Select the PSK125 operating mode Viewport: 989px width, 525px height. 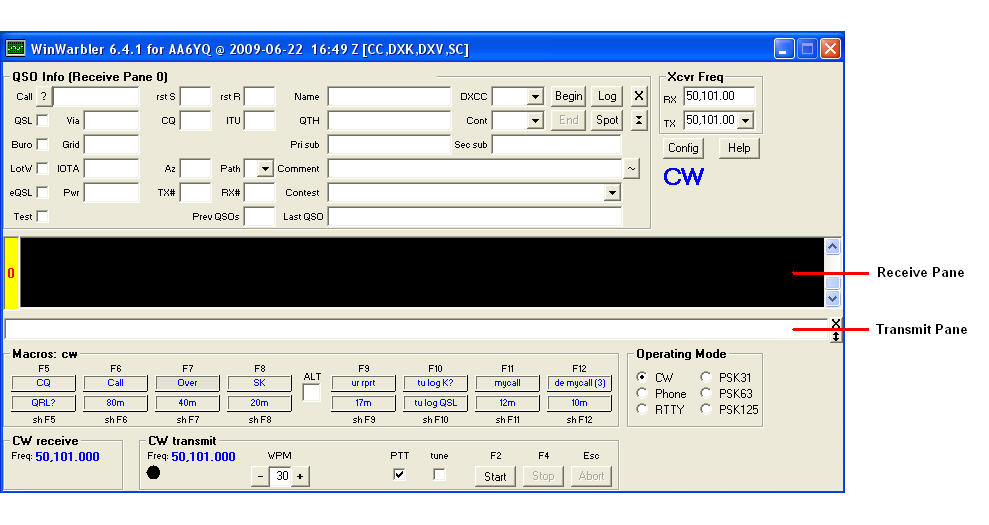[706, 409]
